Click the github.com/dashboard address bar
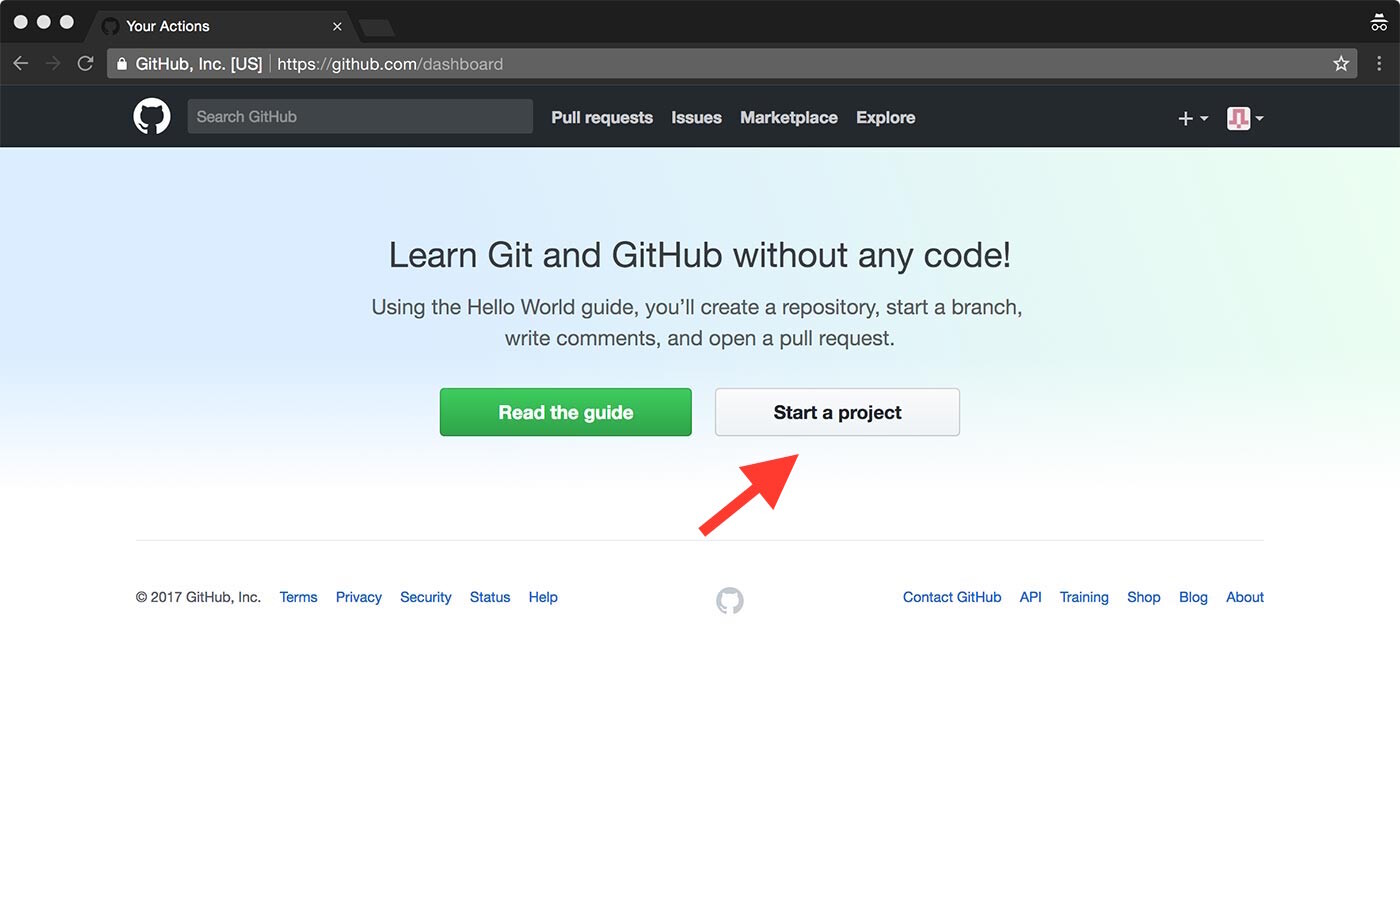Viewport: 1400px width, 899px height. [732, 64]
